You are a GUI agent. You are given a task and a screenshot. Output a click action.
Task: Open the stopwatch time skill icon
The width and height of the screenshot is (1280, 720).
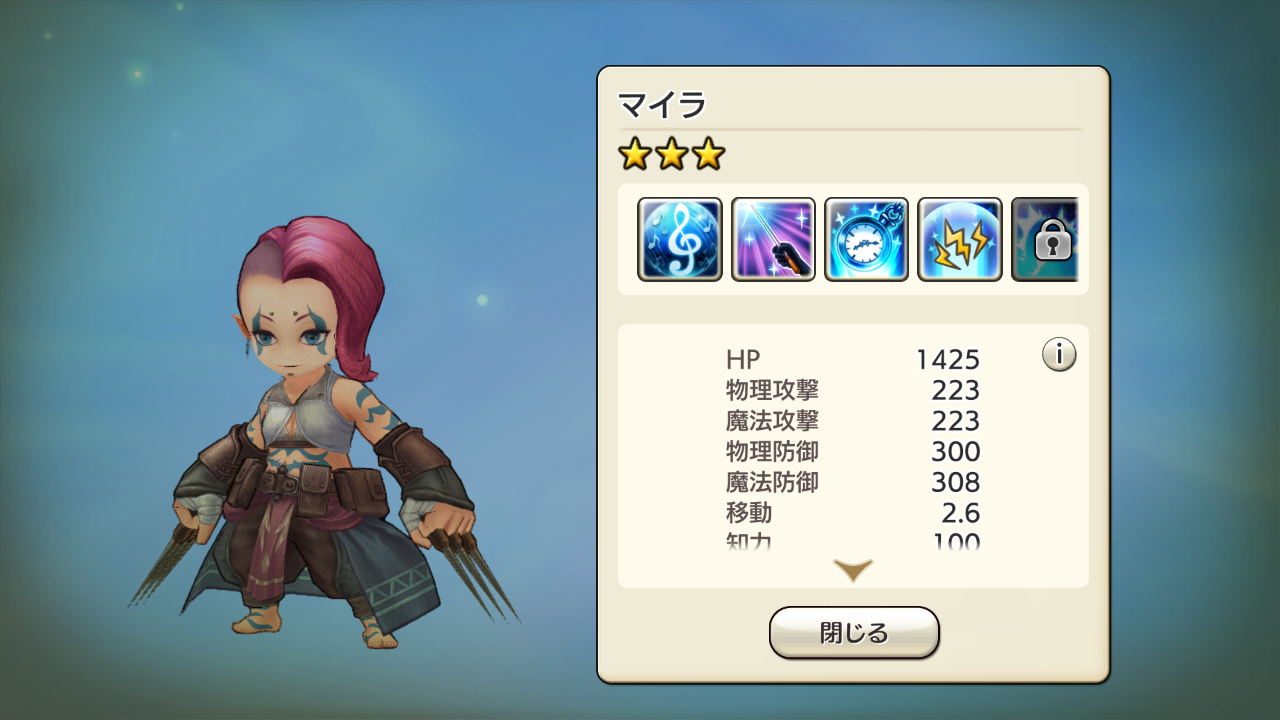tap(866, 239)
